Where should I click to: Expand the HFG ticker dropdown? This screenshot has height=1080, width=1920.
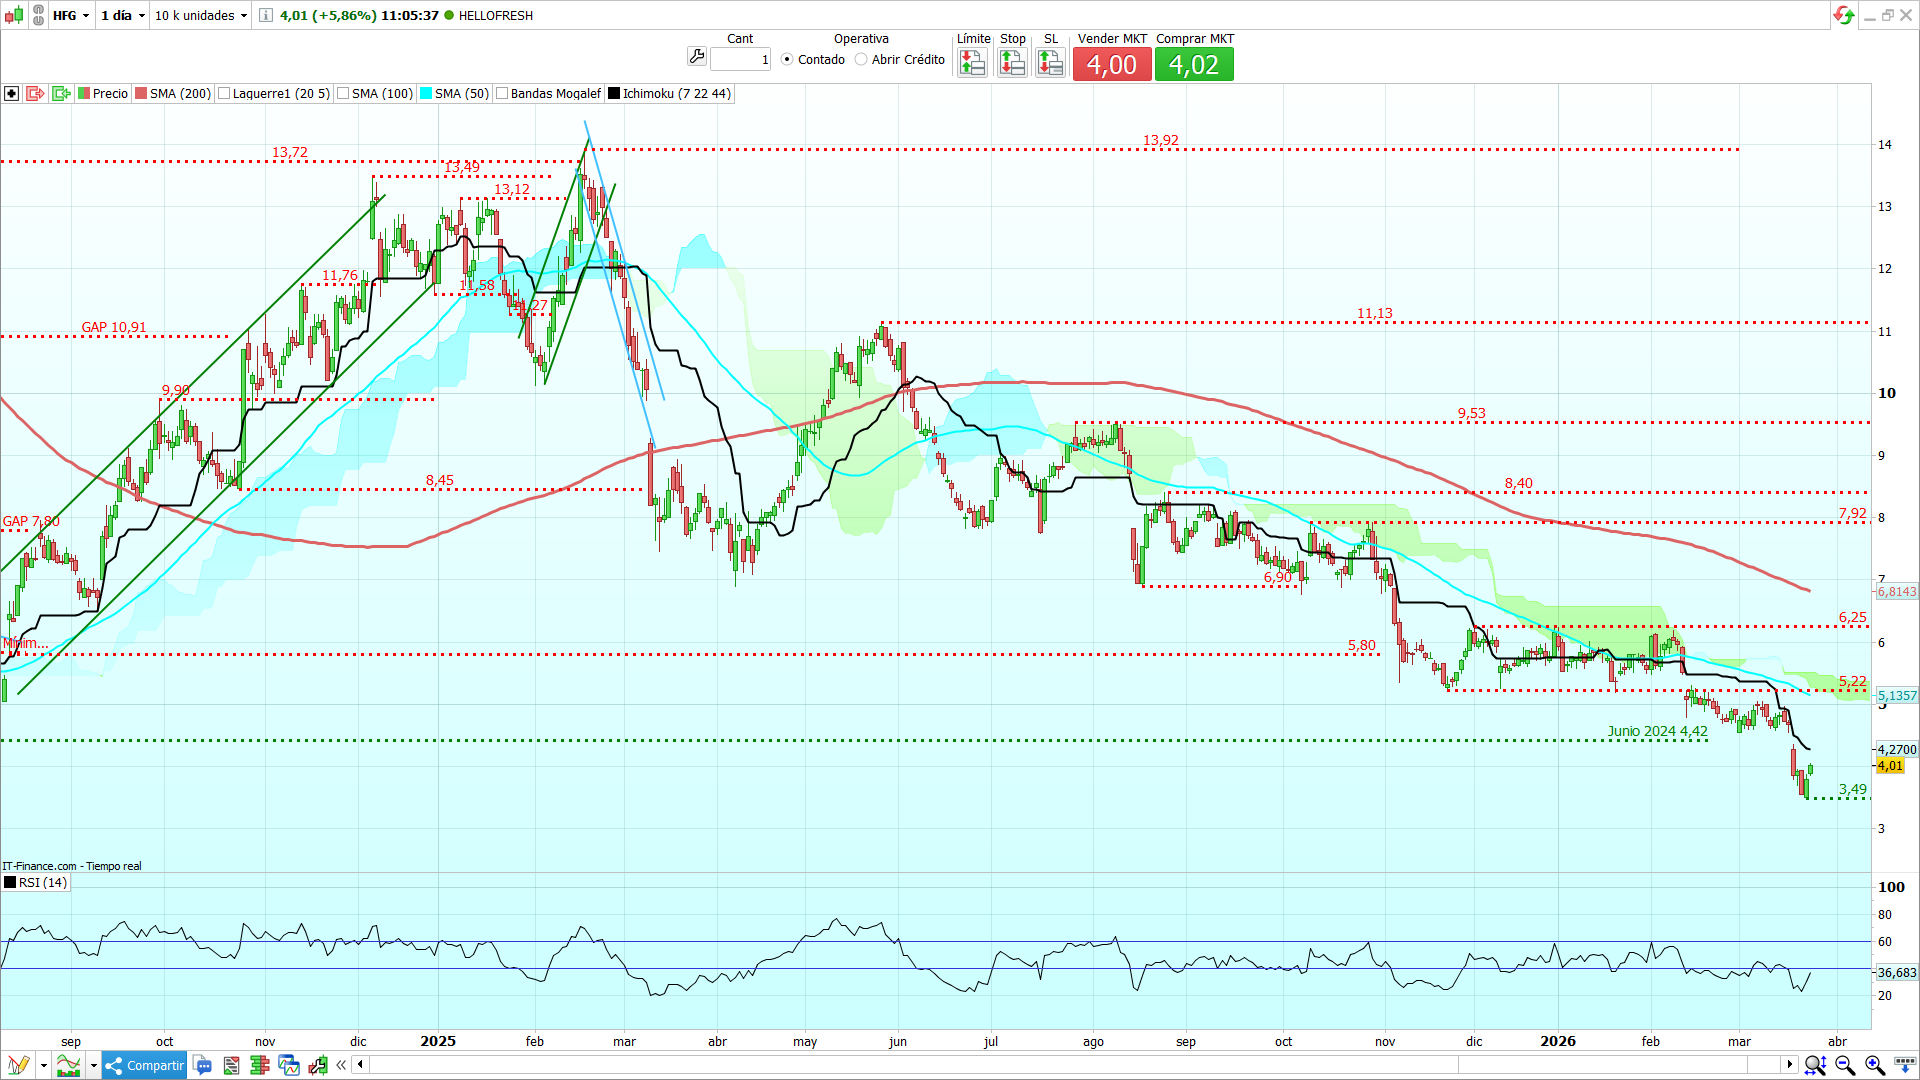coord(71,15)
